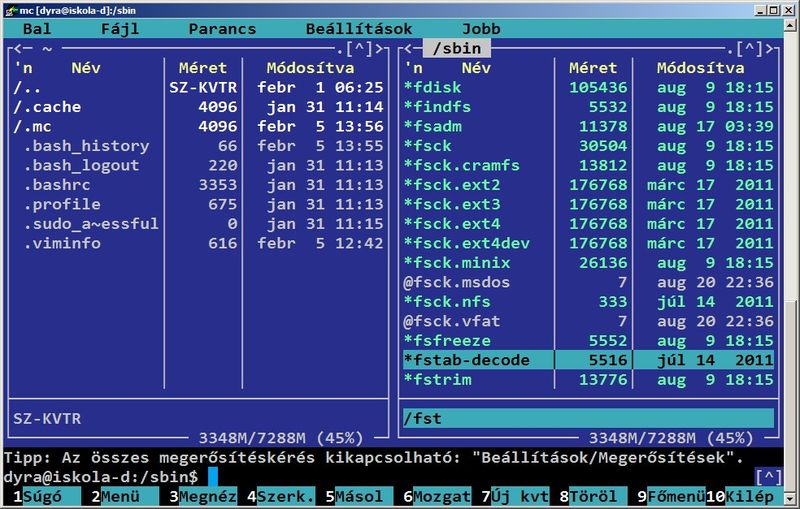The width and height of the screenshot is (800, 509).
Task: Sort right panel by Módosítva column
Action: pyautogui.click(x=701, y=68)
